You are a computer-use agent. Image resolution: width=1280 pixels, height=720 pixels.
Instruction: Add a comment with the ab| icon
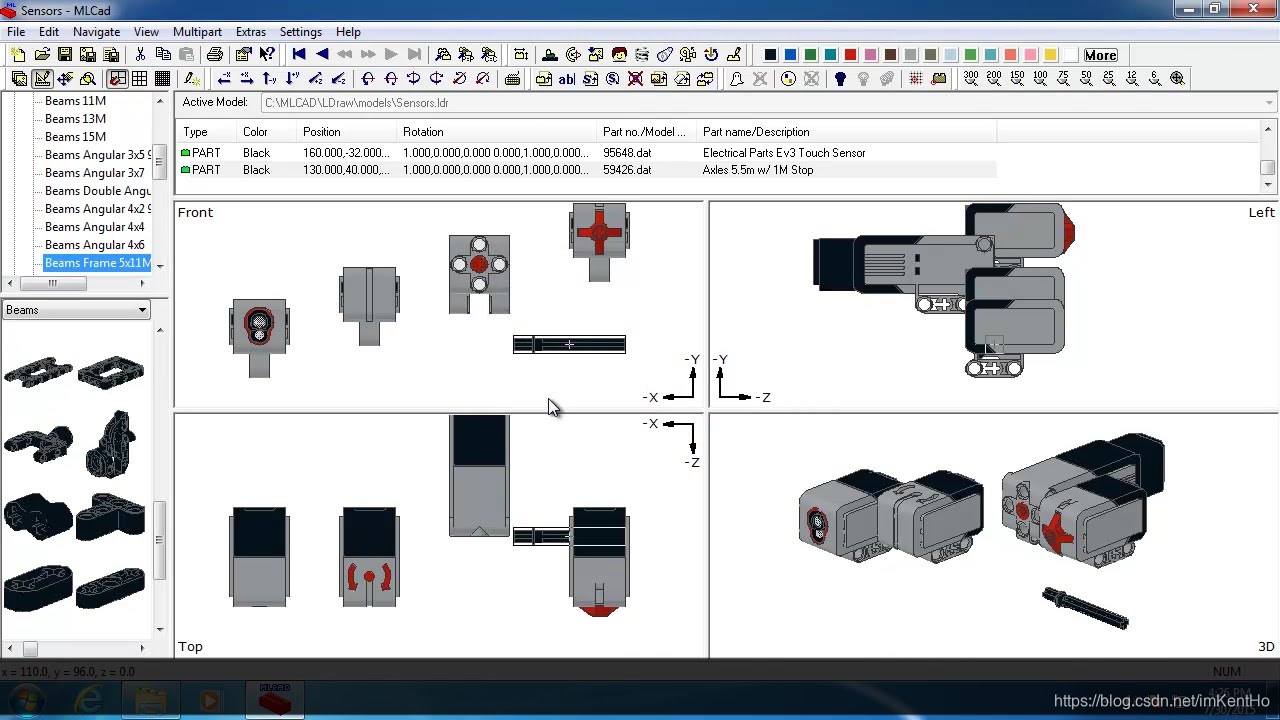coord(567,79)
